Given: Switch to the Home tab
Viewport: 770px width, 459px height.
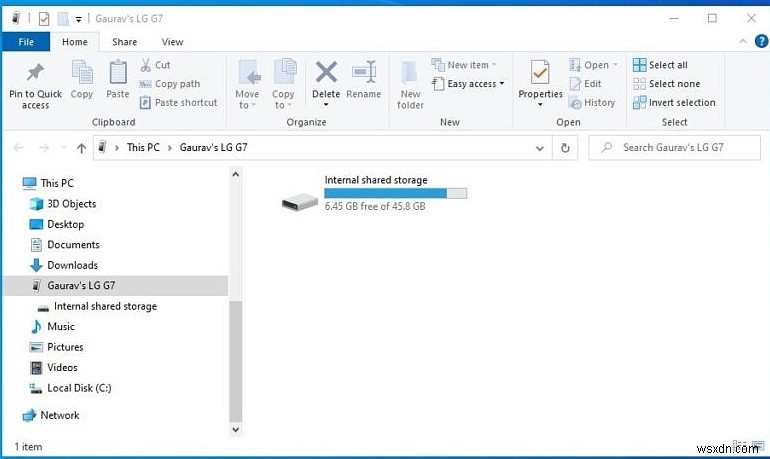Looking at the screenshot, I should (75, 42).
